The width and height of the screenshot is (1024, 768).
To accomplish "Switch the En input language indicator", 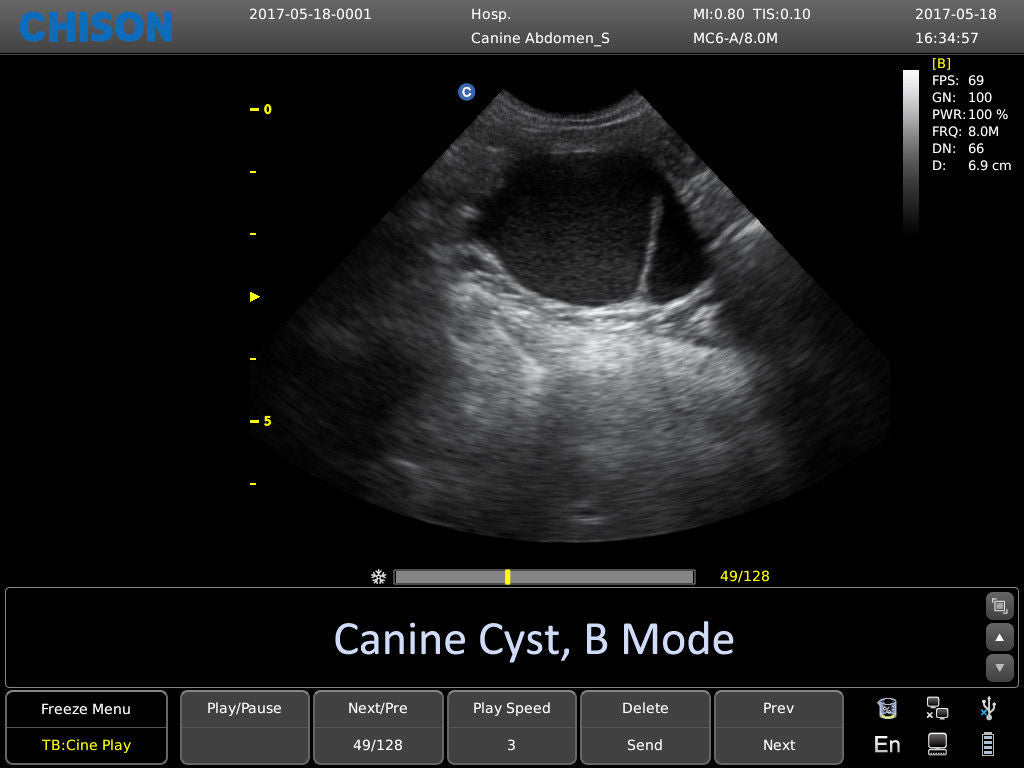I will click(886, 744).
